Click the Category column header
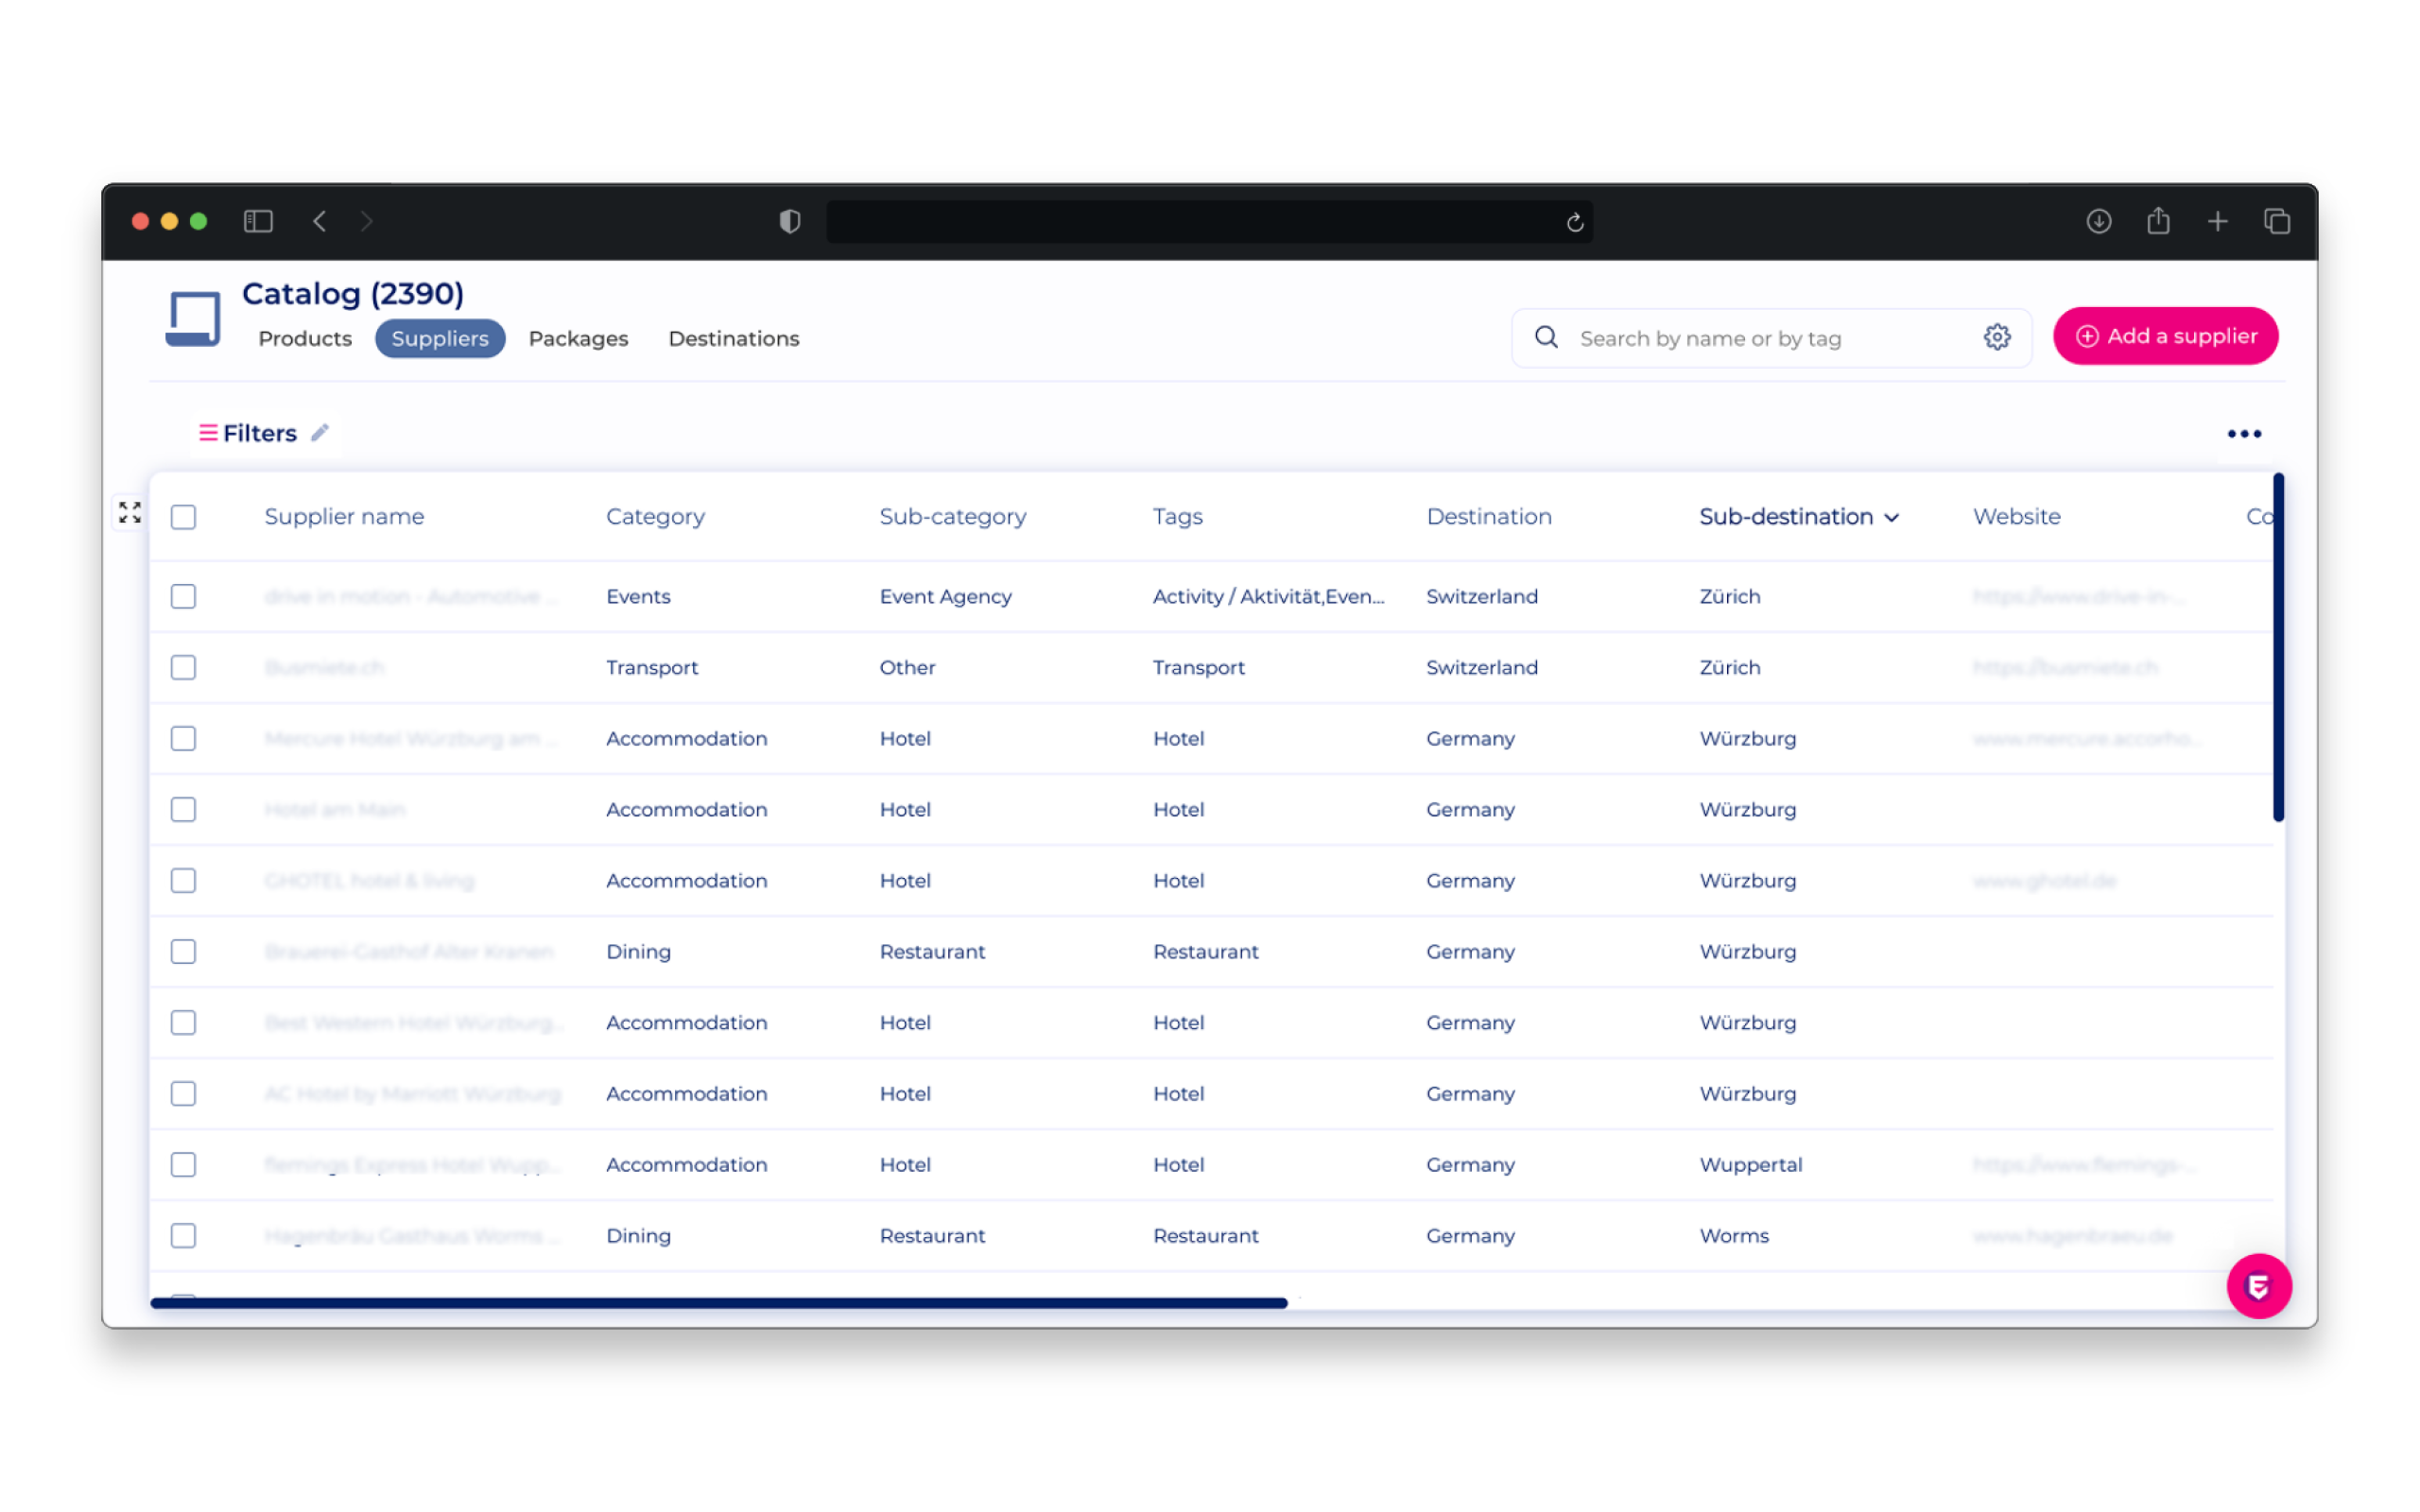Screen dimensions: 2420x1512 [655, 516]
